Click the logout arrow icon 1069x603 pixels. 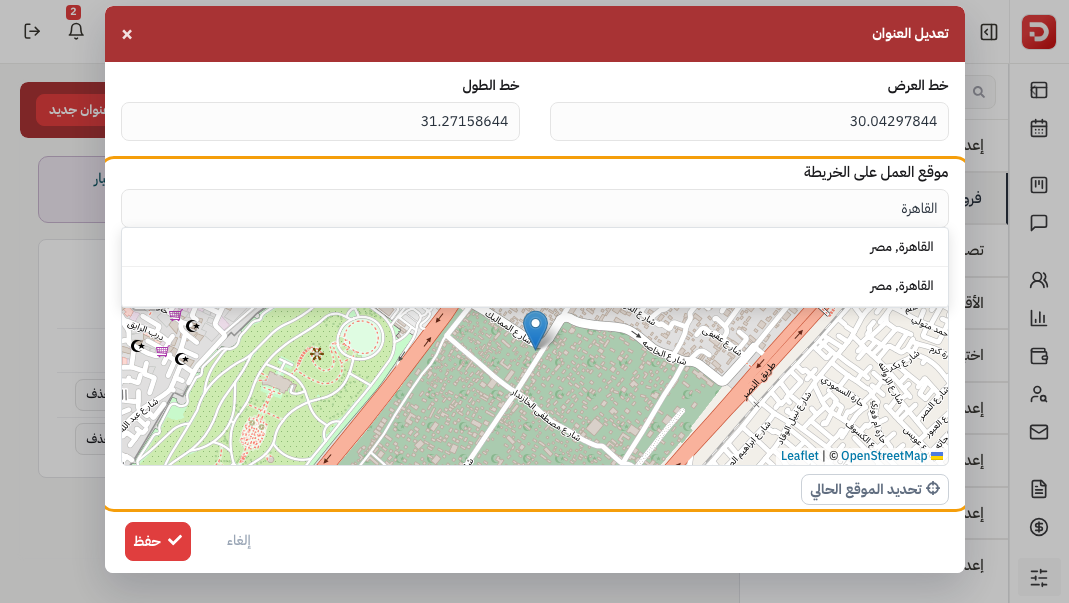click(x=32, y=31)
